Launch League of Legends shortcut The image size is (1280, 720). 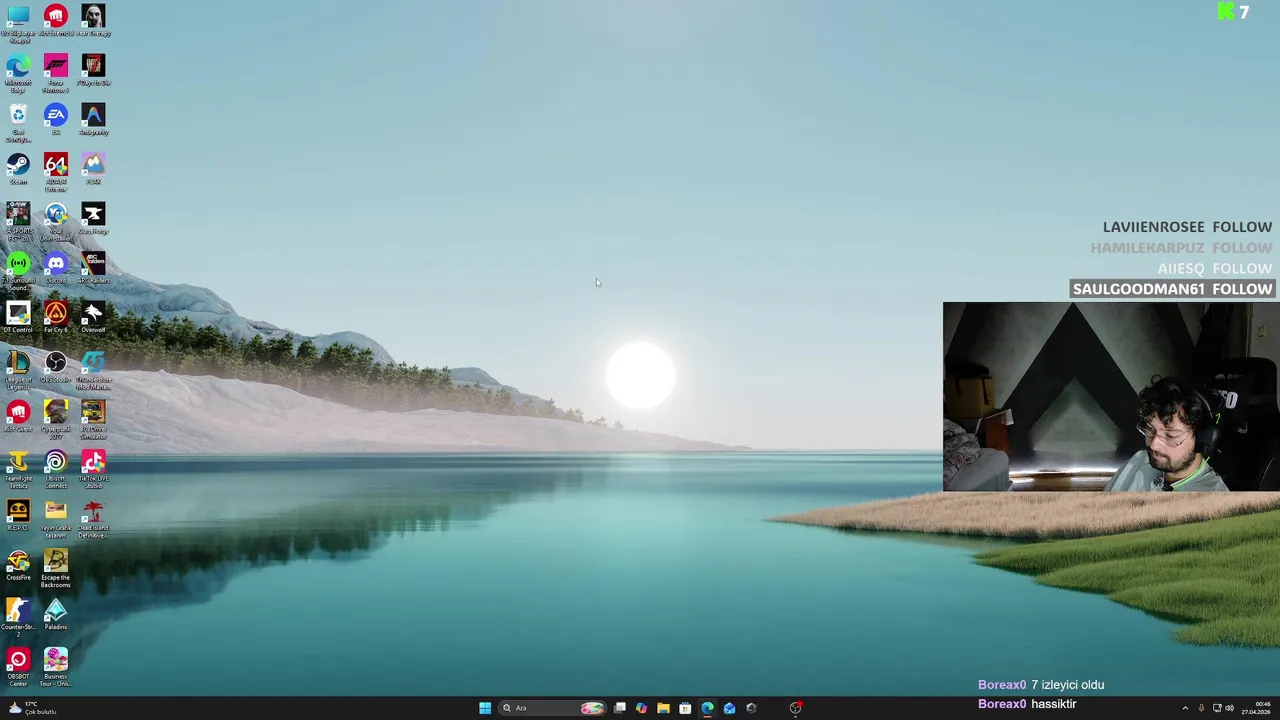(18, 370)
